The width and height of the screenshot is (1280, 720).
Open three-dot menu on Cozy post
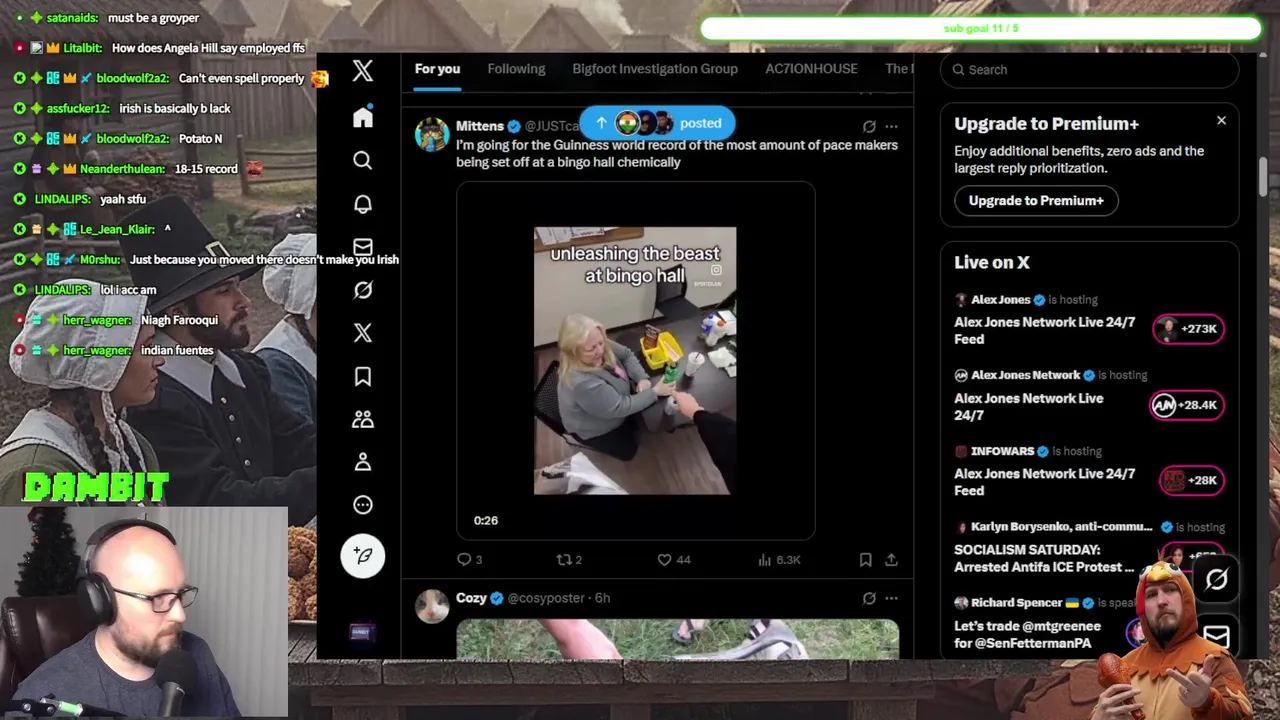[x=891, y=598]
